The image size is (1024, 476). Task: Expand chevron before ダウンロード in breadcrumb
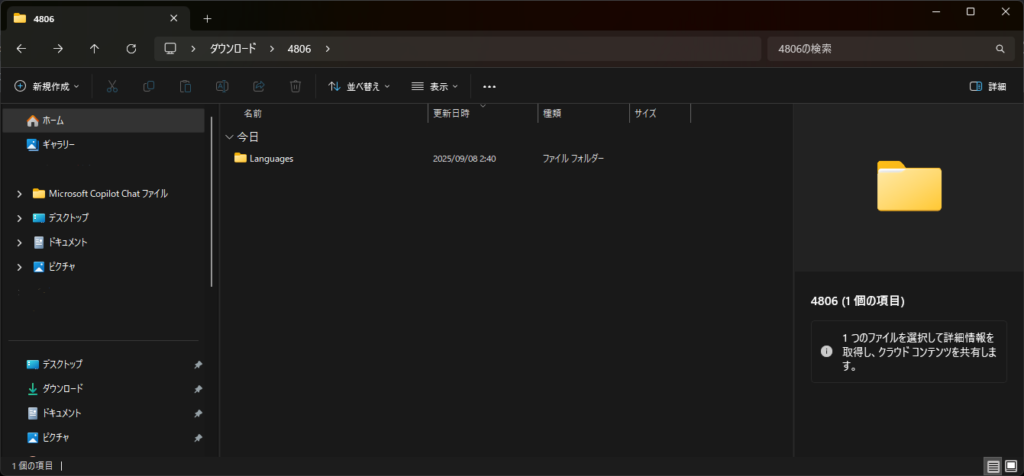click(193, 48)
